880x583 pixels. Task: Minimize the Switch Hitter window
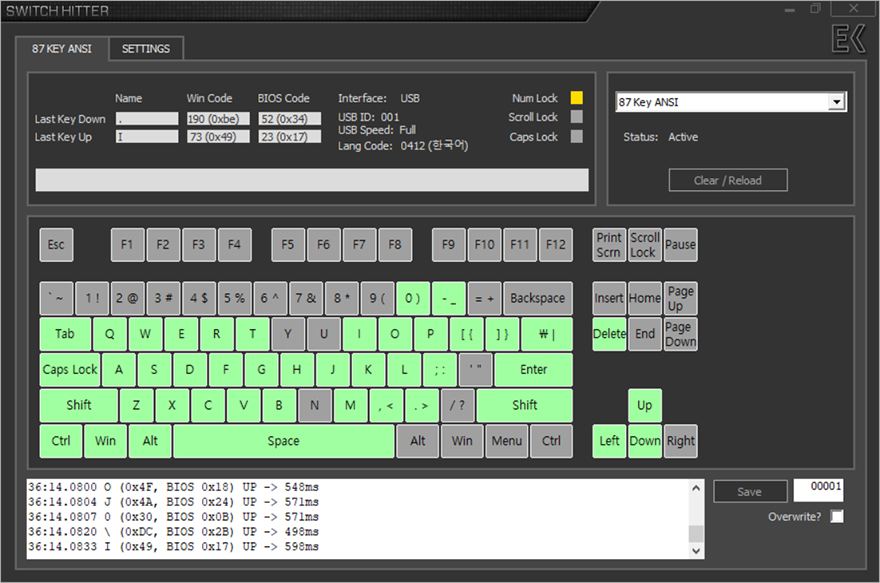pyautogui.click(x=790, y=10)
